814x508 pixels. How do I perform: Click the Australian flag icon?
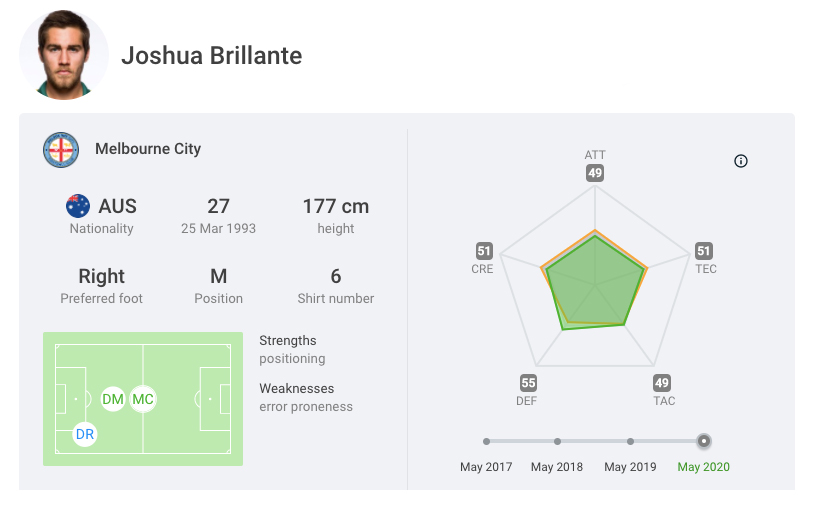click(78, 206)
